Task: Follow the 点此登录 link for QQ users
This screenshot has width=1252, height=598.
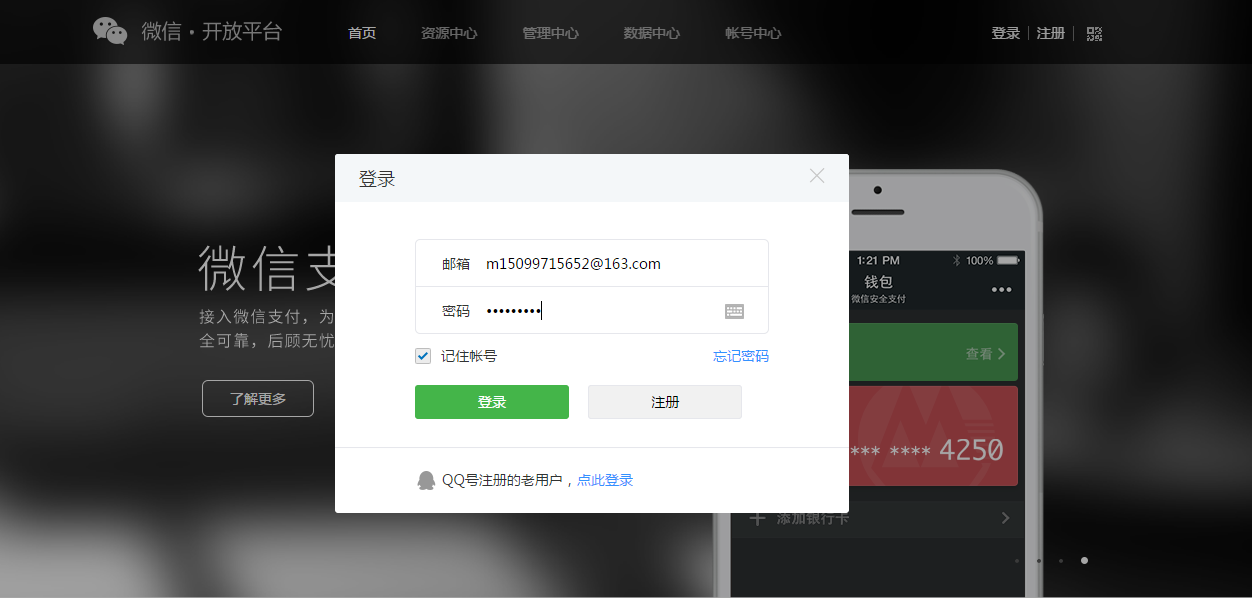Action: click(x=605, y=480)
